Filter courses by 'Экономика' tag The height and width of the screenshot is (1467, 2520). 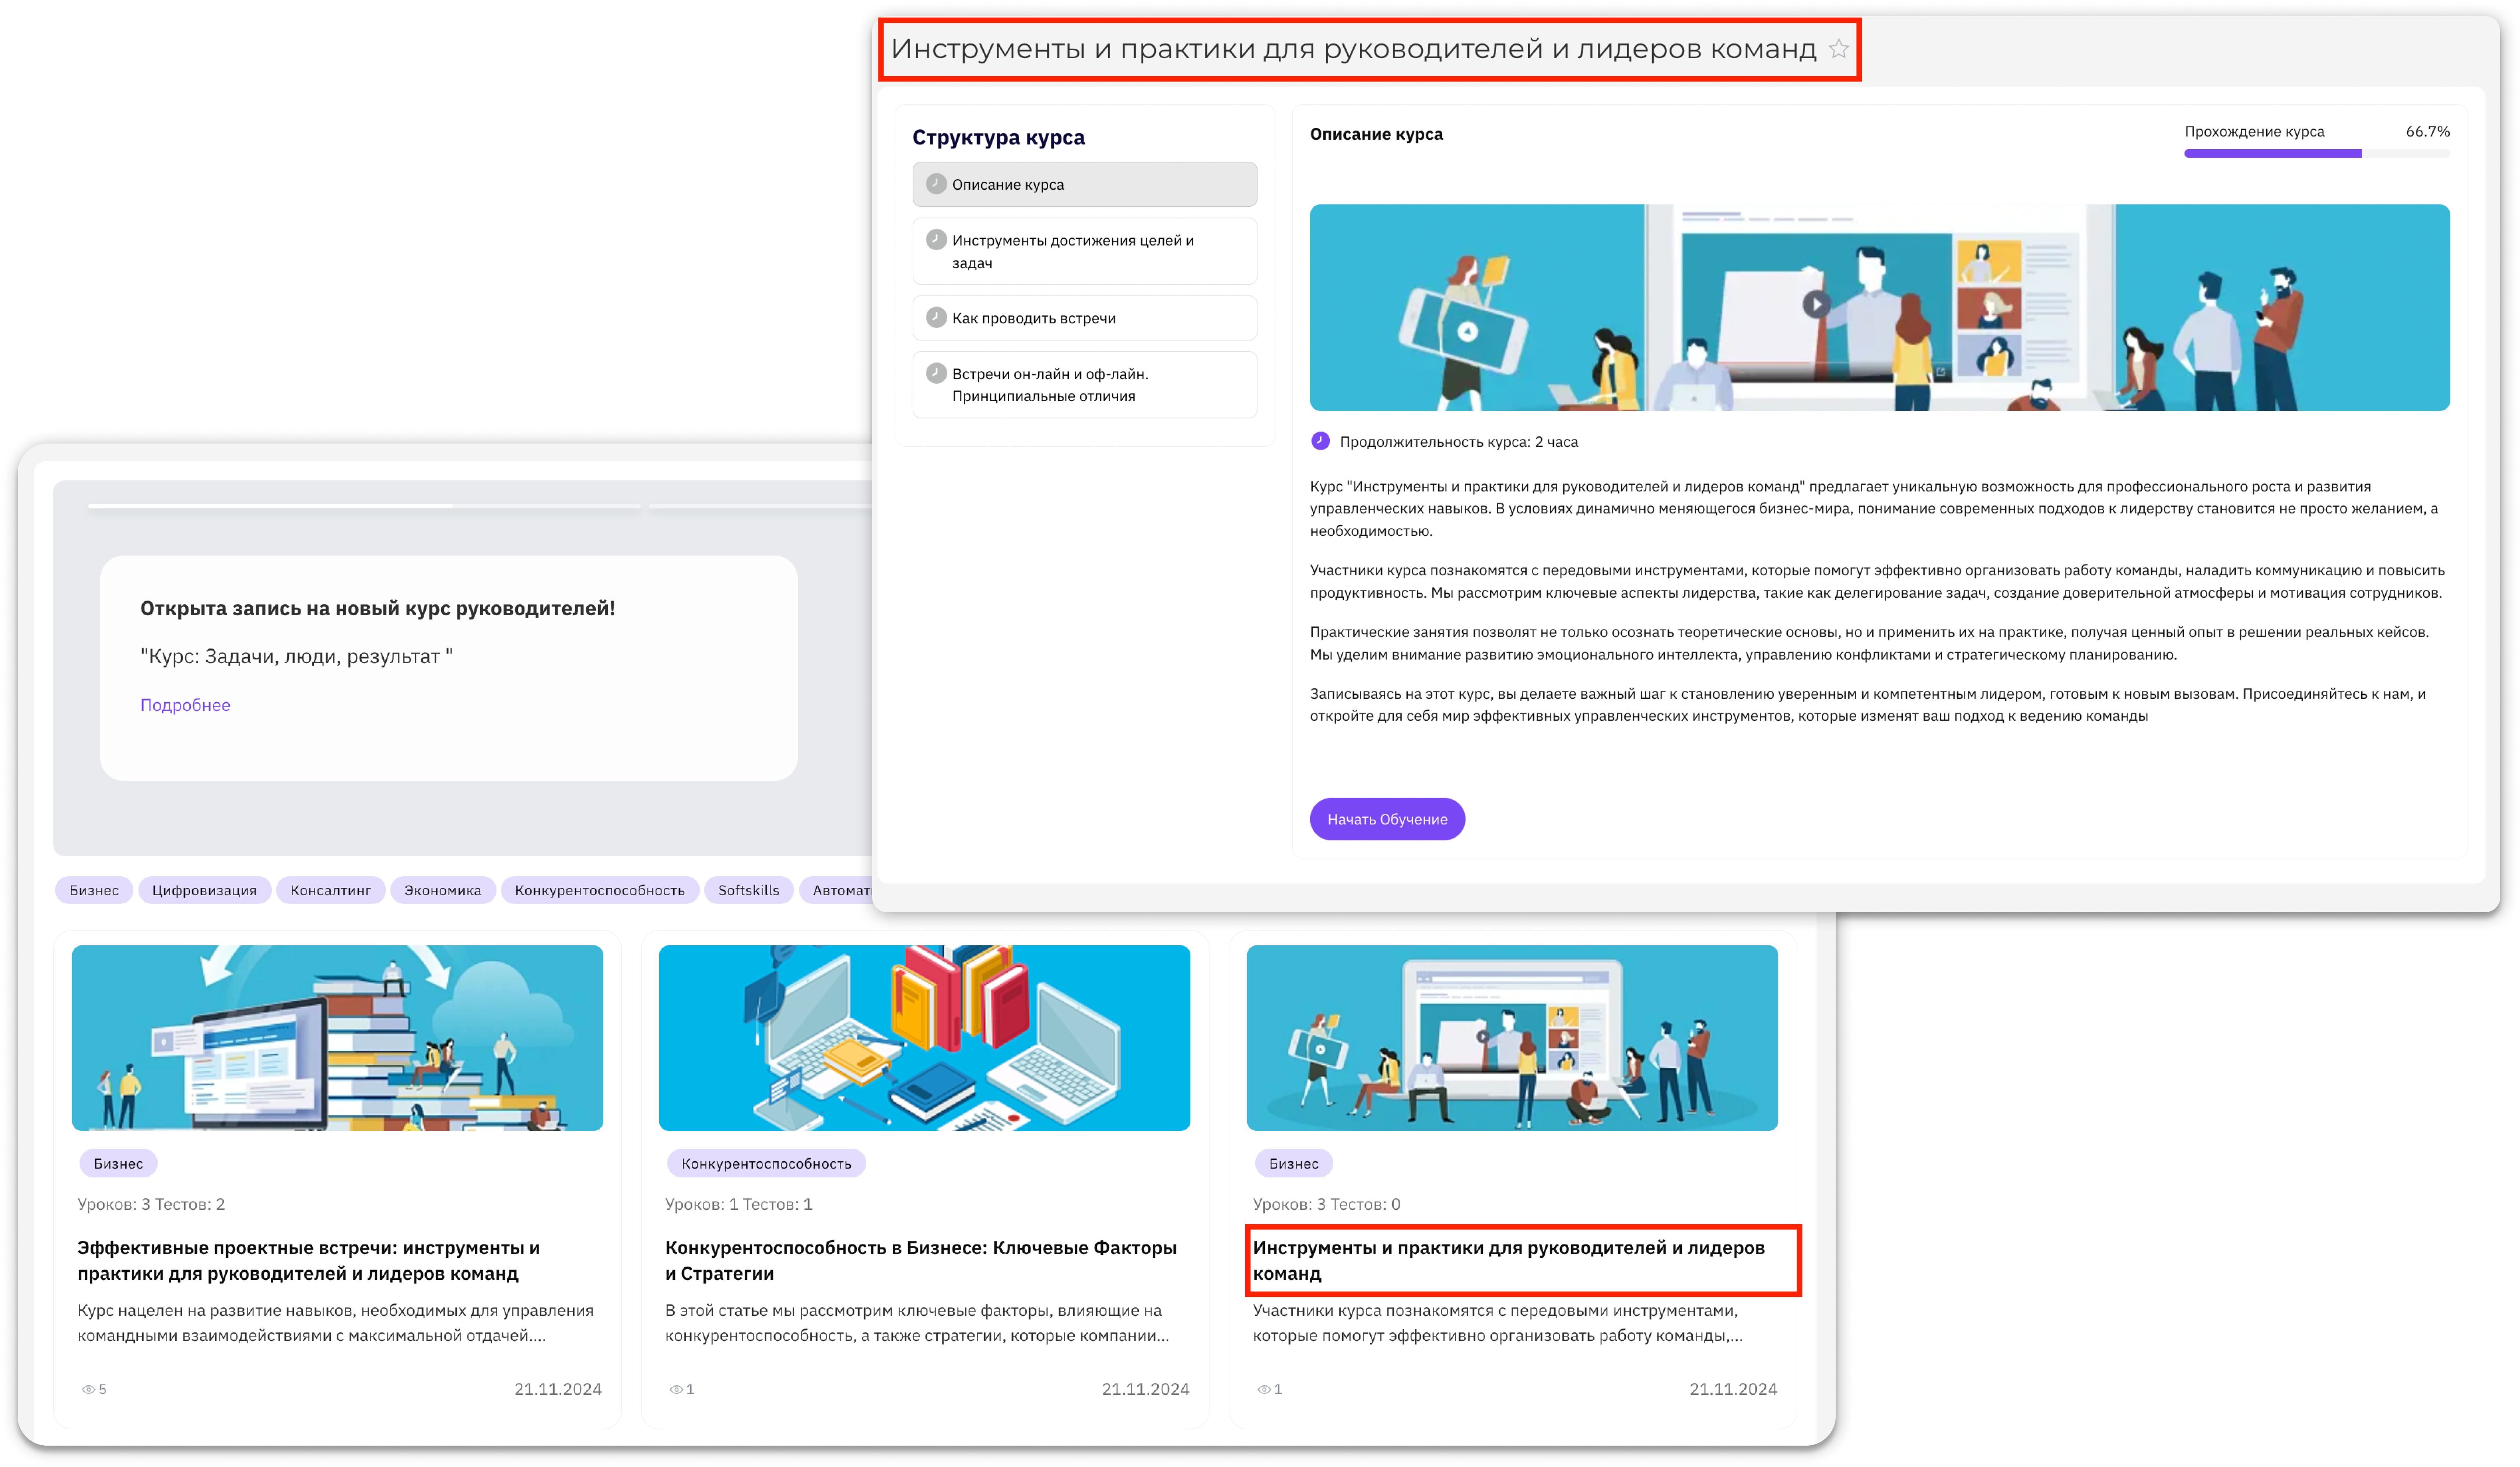443,890
